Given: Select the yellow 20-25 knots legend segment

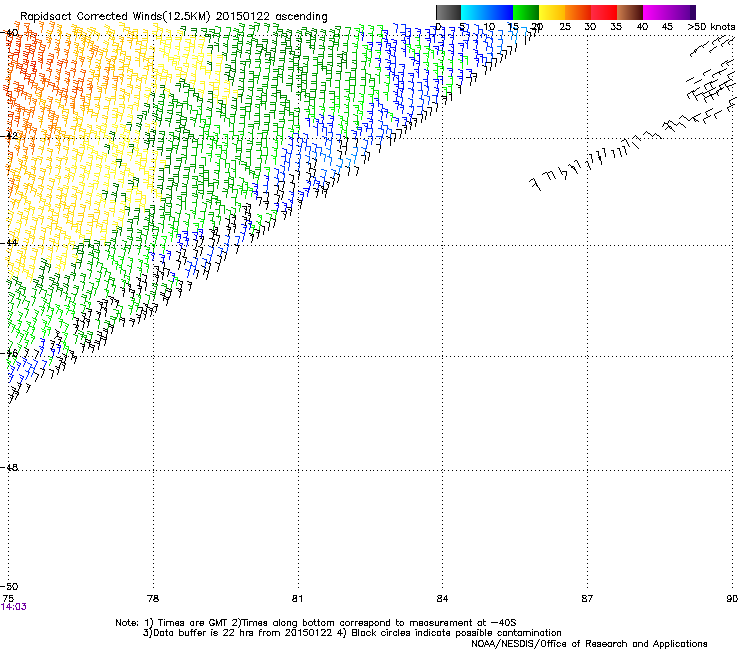Looking at the screenshot, I should [x=552, y=12].
